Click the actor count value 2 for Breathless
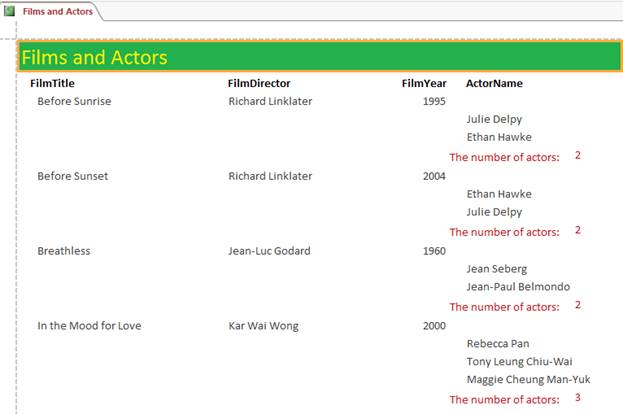Image resolution: width=623 pixels, height=414 pixels. pos(578,305)
